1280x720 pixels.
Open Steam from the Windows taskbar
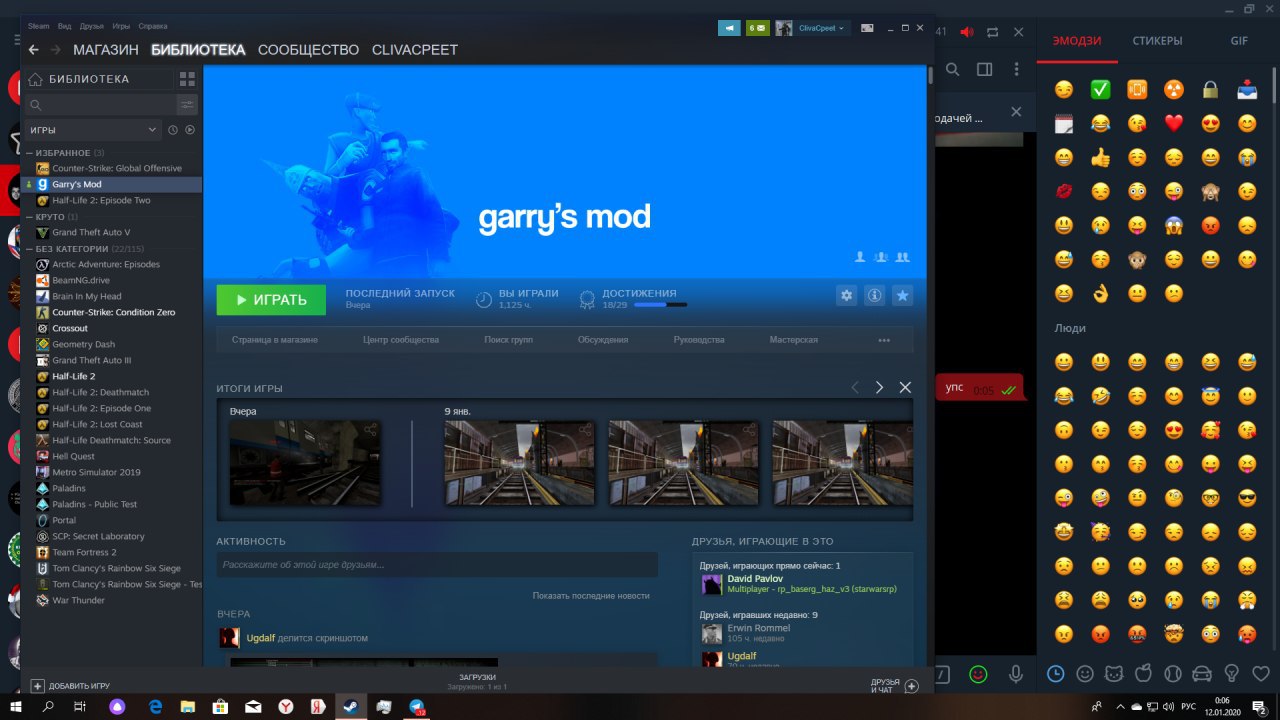click(351, 706)
